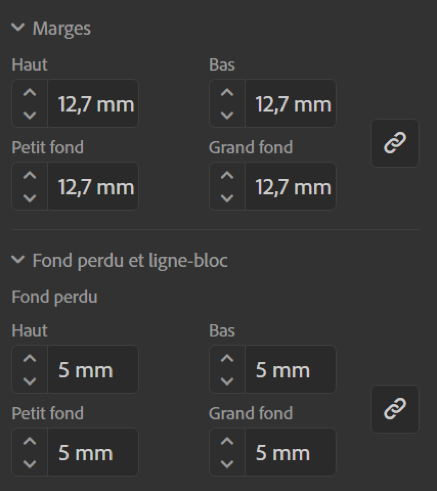Toggle the Fond perdu link chain icon
The width and height of the screenshot is (437, 491).
395,409
